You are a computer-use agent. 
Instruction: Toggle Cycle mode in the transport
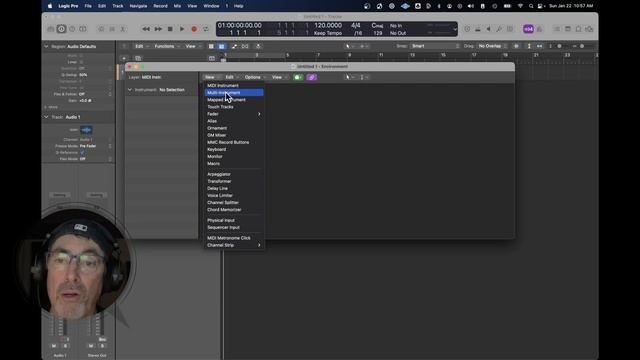pyautogui.click(x=206, y=29)
